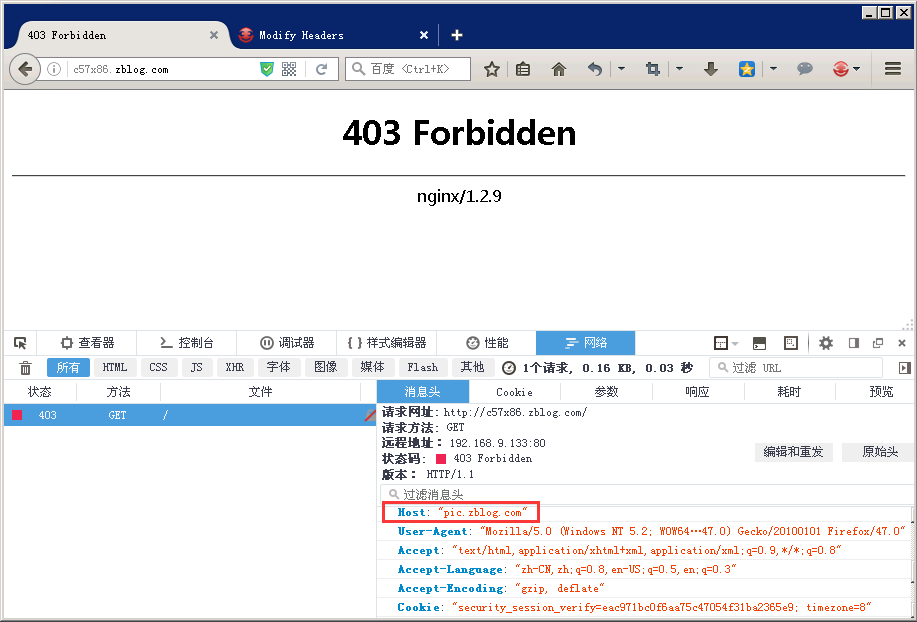
Task: Toggle the JS request filter
Action: coord(197,368)
